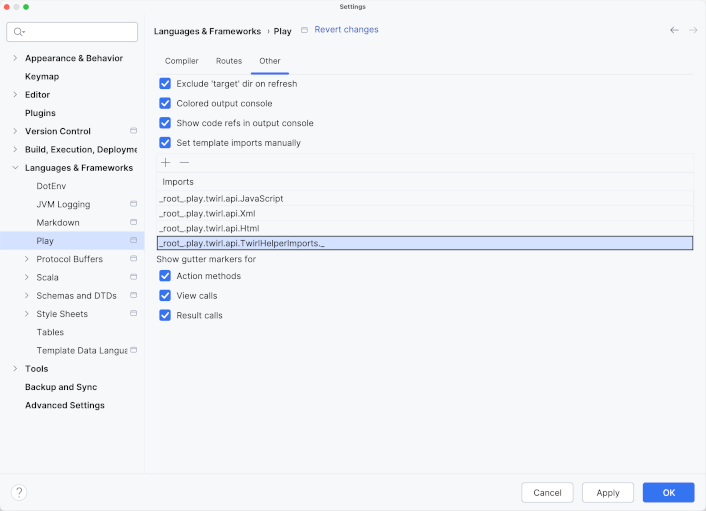The image size is (706, 511).
Task: Click the add import plus icon
Action: coord(166,162)
